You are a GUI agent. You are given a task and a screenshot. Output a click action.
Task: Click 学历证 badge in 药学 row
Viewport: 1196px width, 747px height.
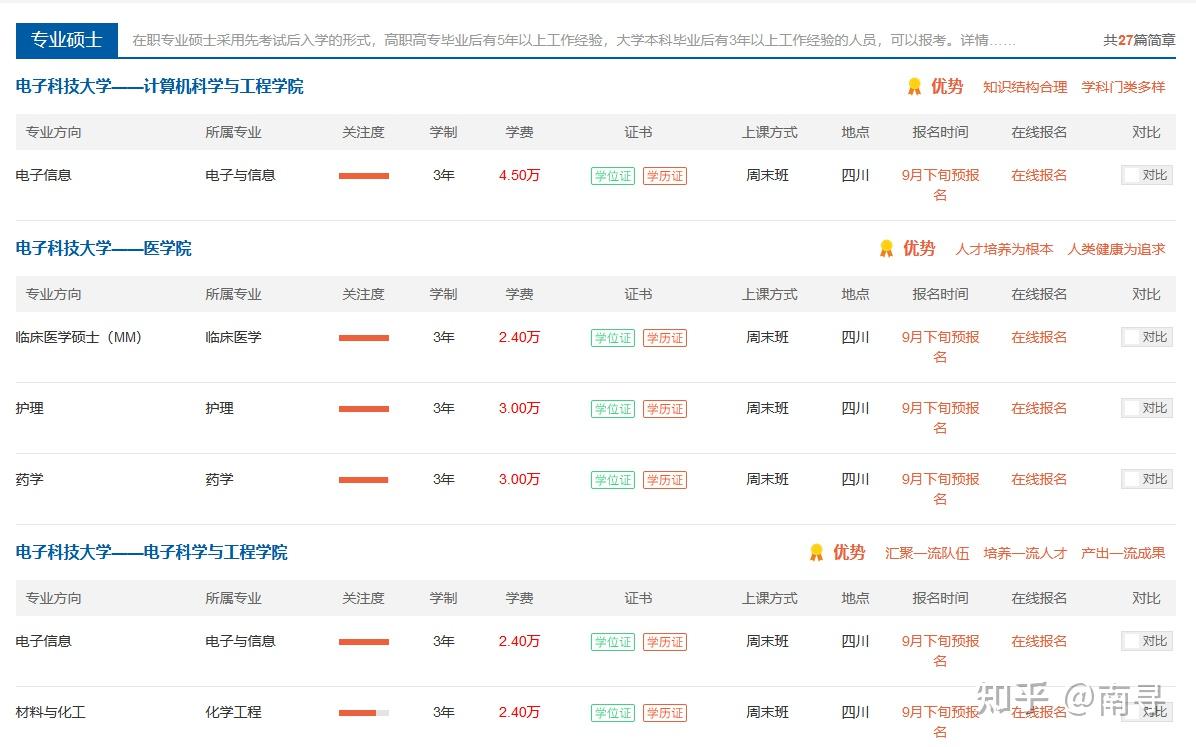(x=665, y=479)
